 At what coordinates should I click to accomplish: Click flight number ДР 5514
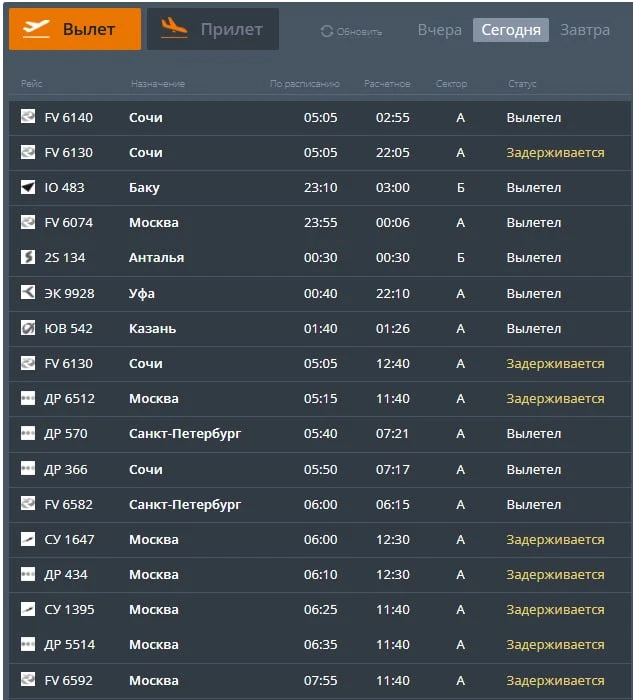pos(69,645)
